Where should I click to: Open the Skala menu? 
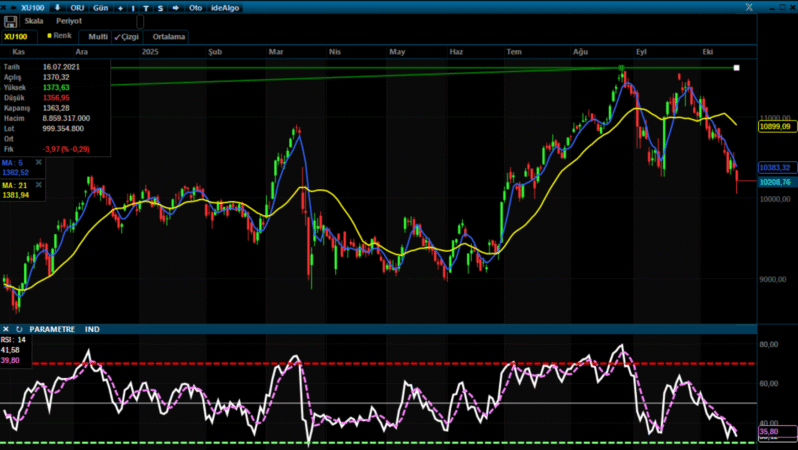[34, 21]
